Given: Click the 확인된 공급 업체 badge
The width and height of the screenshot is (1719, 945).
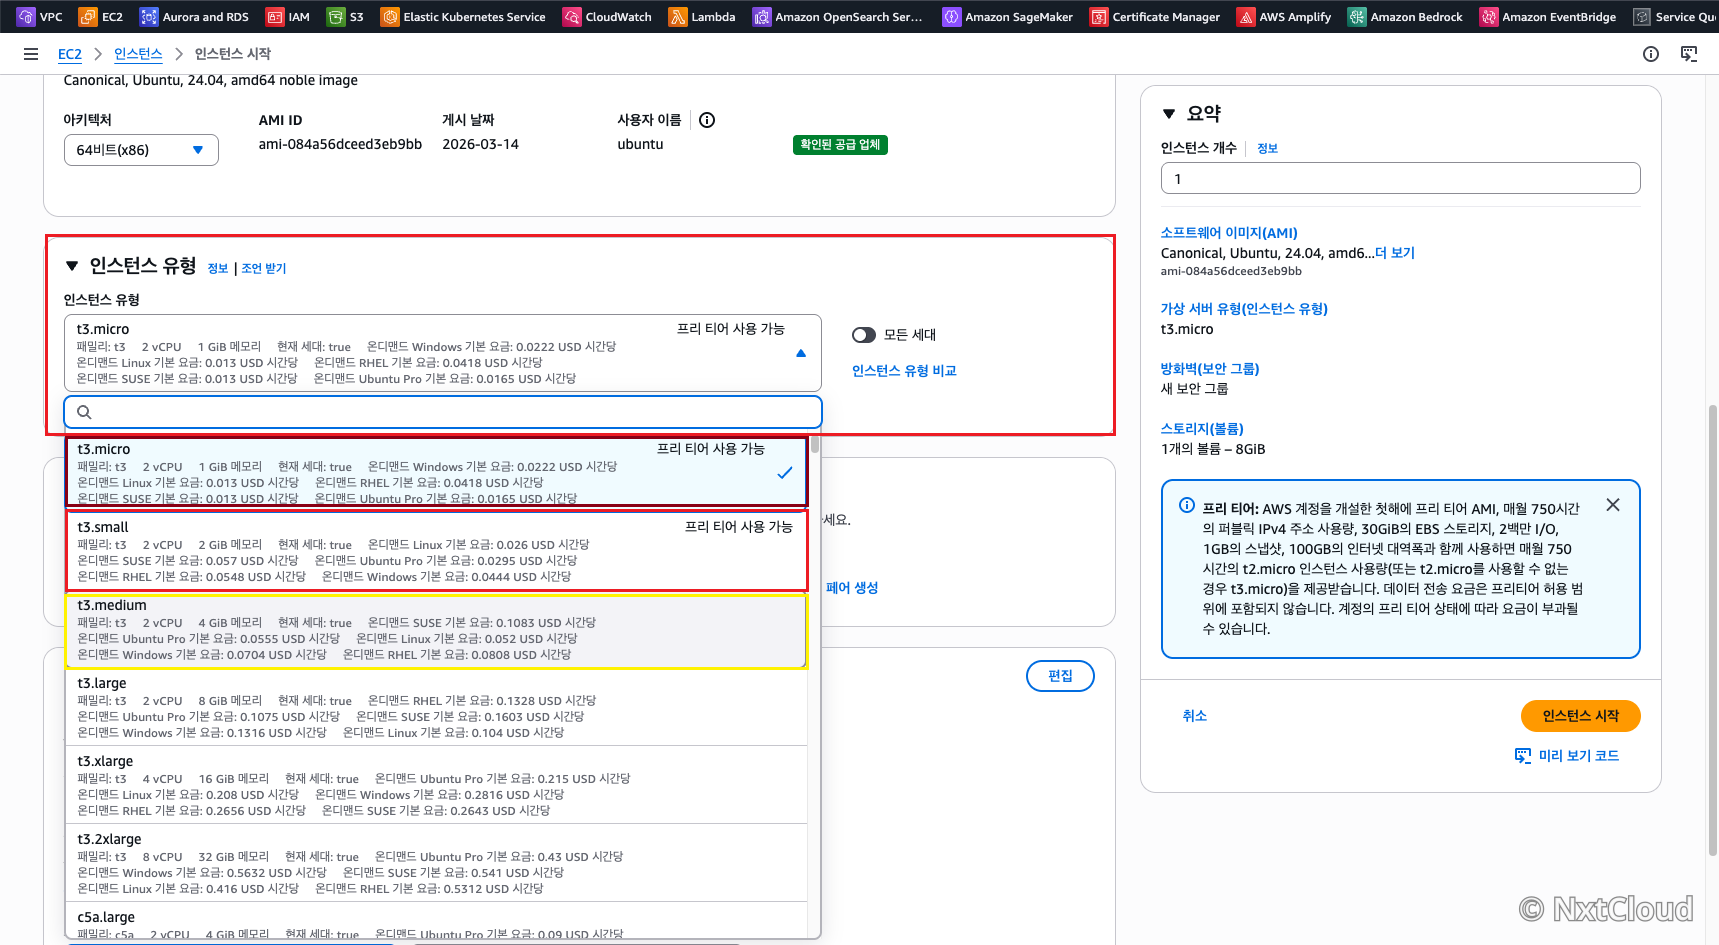Looking at the screenshot, I should (840, 145).
